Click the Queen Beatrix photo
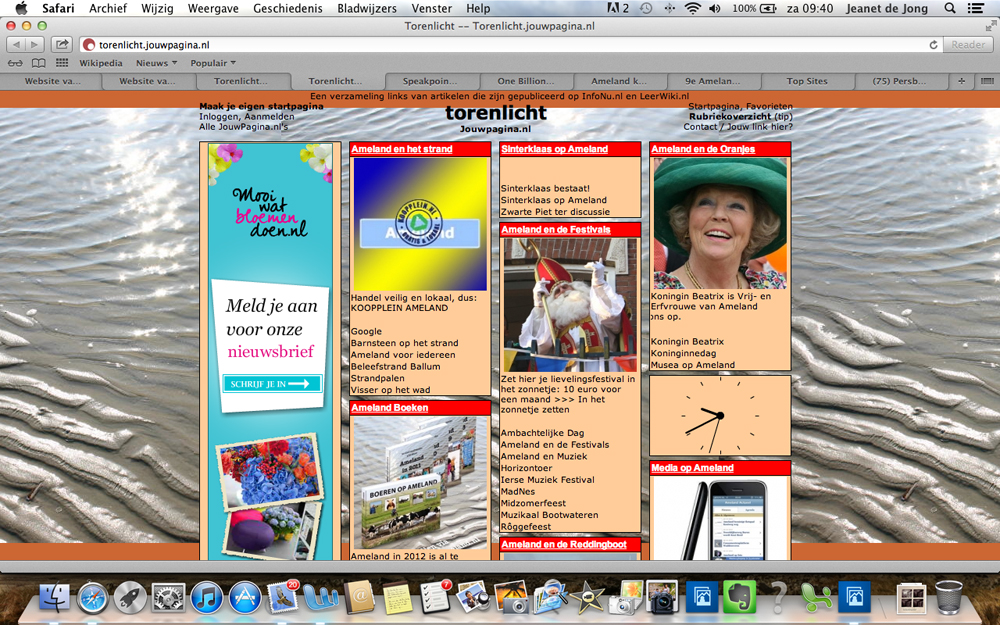 720,223
